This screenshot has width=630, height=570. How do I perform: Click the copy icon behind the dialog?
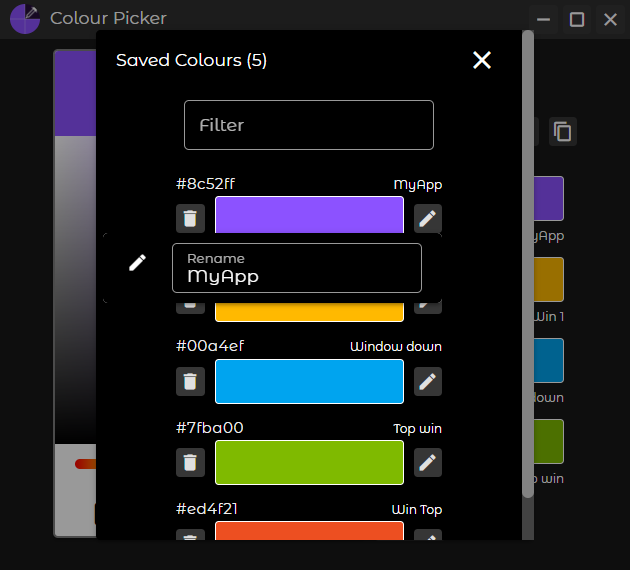(x=563, y=131)
